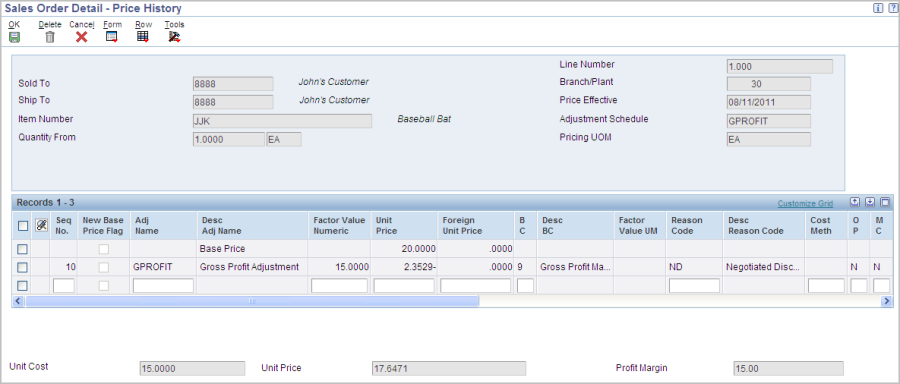Check the empty last row checkbox
Screen dimensions: 900x384
22,285
